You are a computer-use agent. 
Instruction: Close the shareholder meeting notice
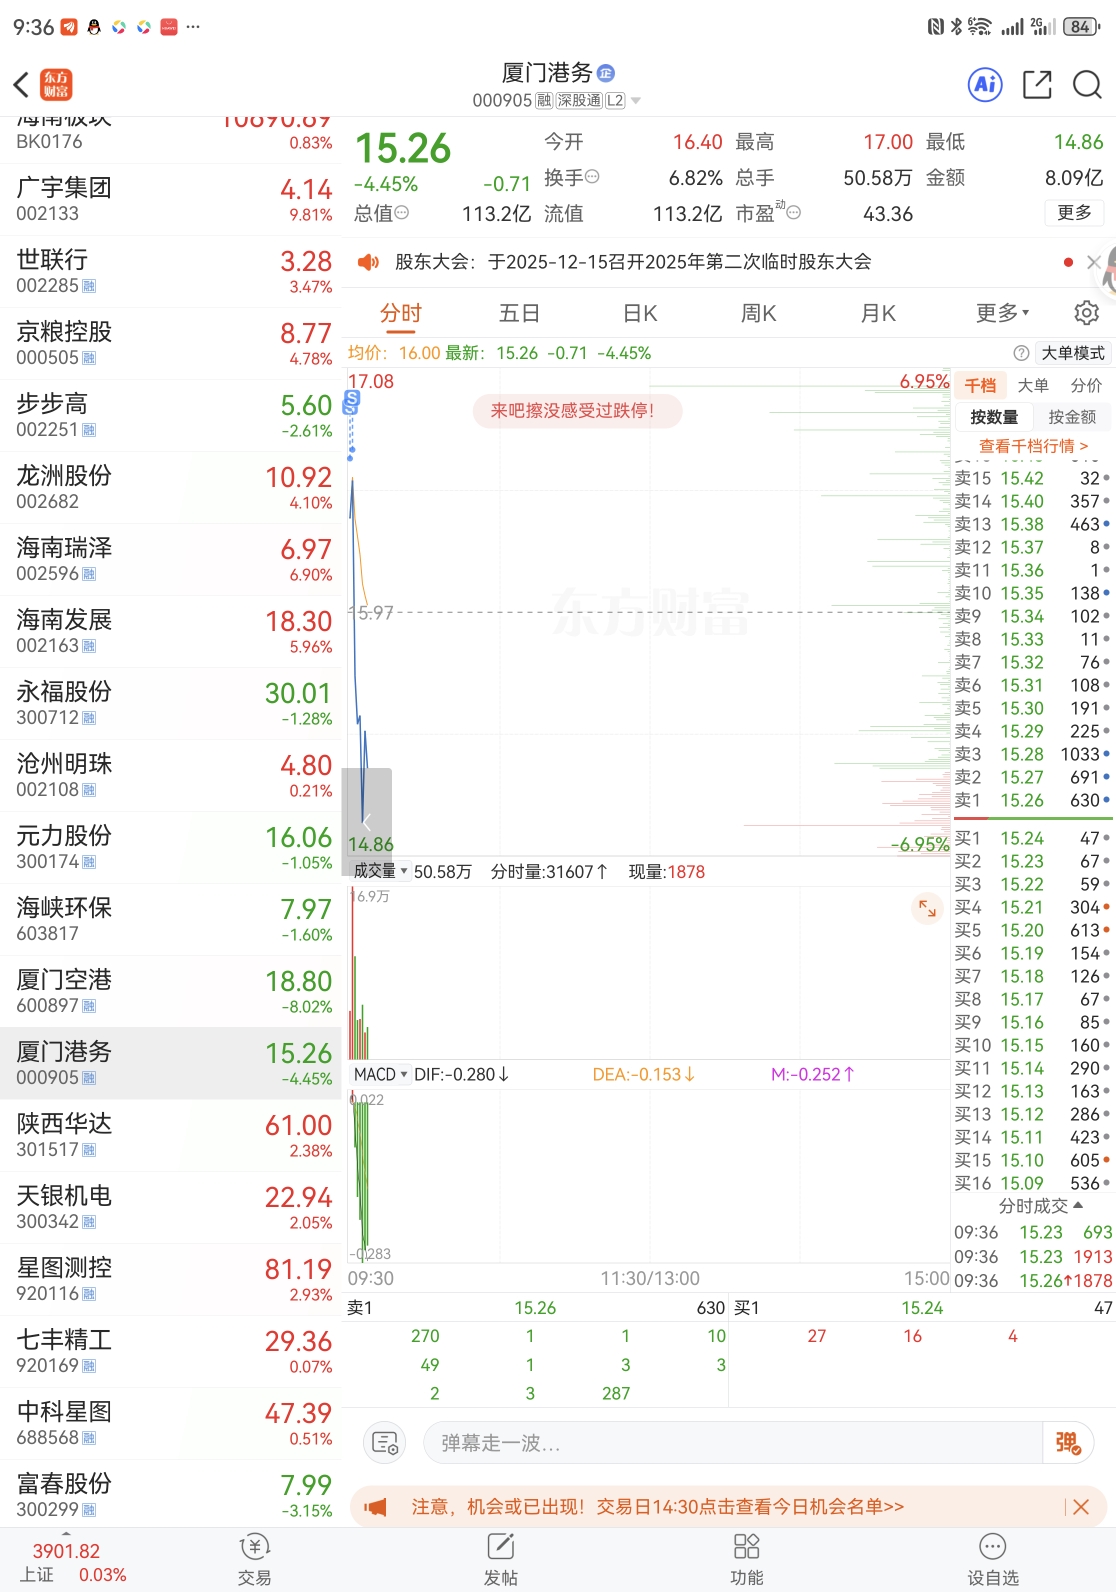[x=1093, y=262]
